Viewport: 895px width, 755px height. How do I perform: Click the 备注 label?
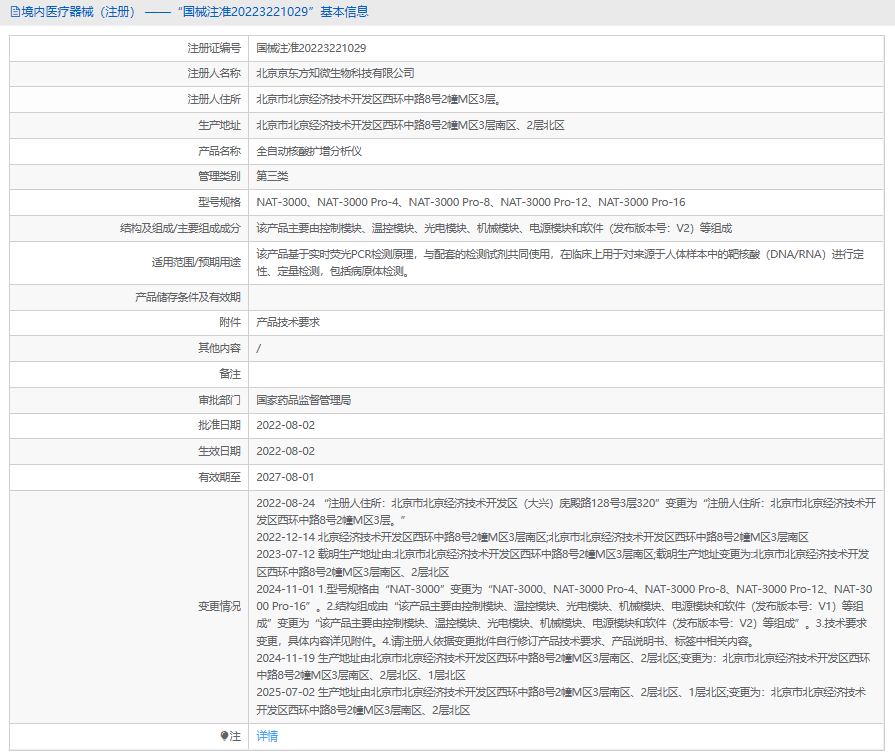[230, 374]
